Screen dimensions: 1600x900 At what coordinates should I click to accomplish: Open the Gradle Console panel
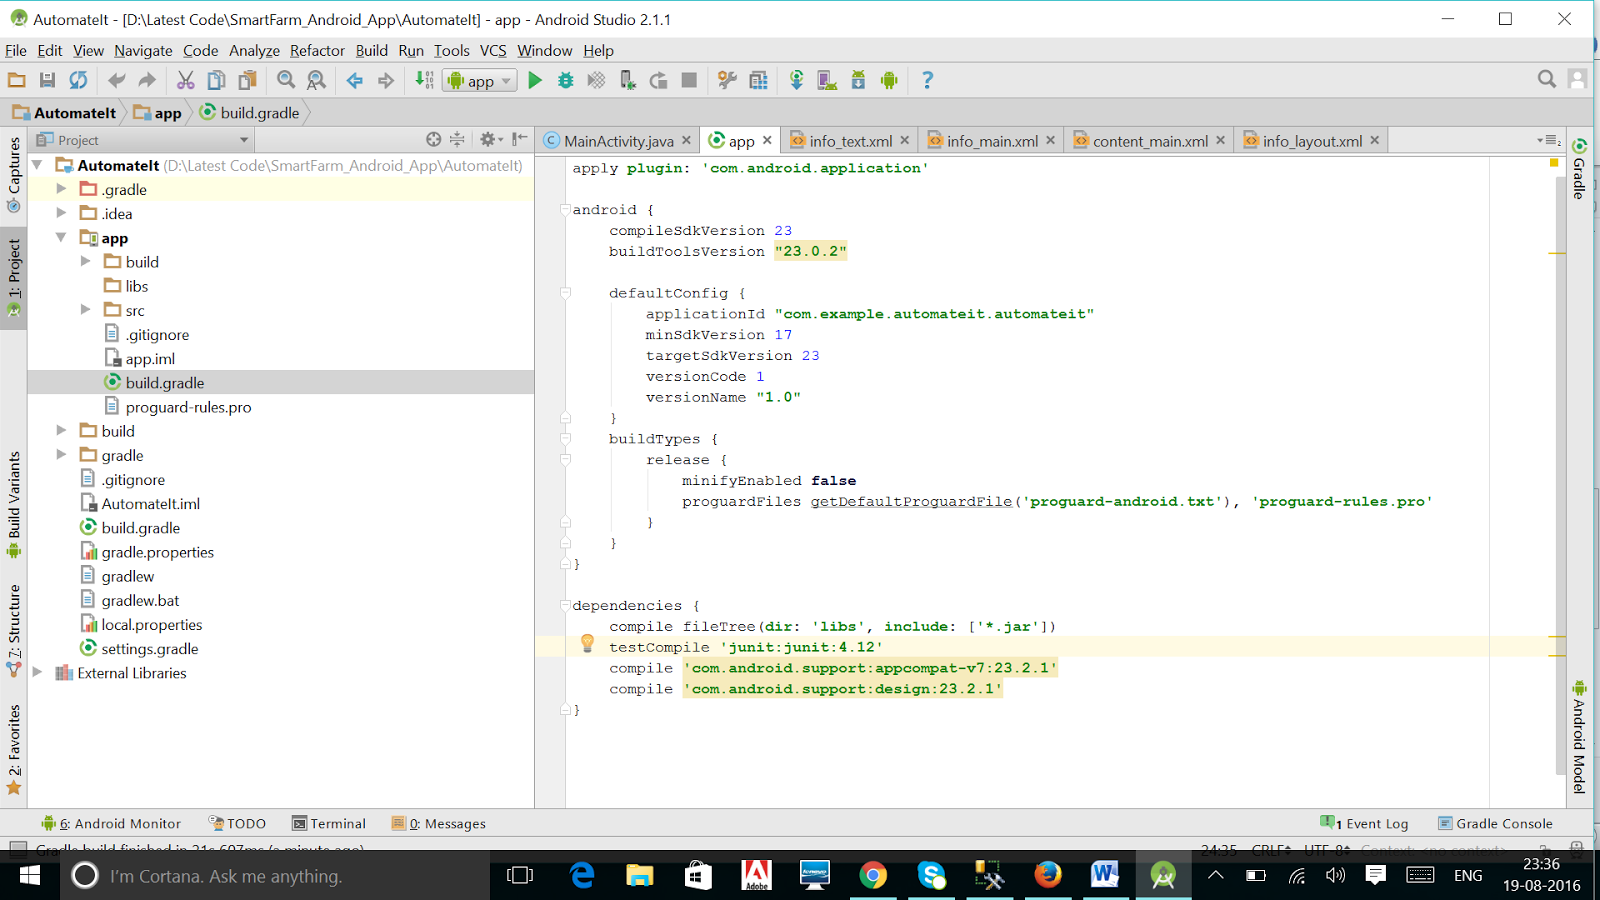(1495, 823)
